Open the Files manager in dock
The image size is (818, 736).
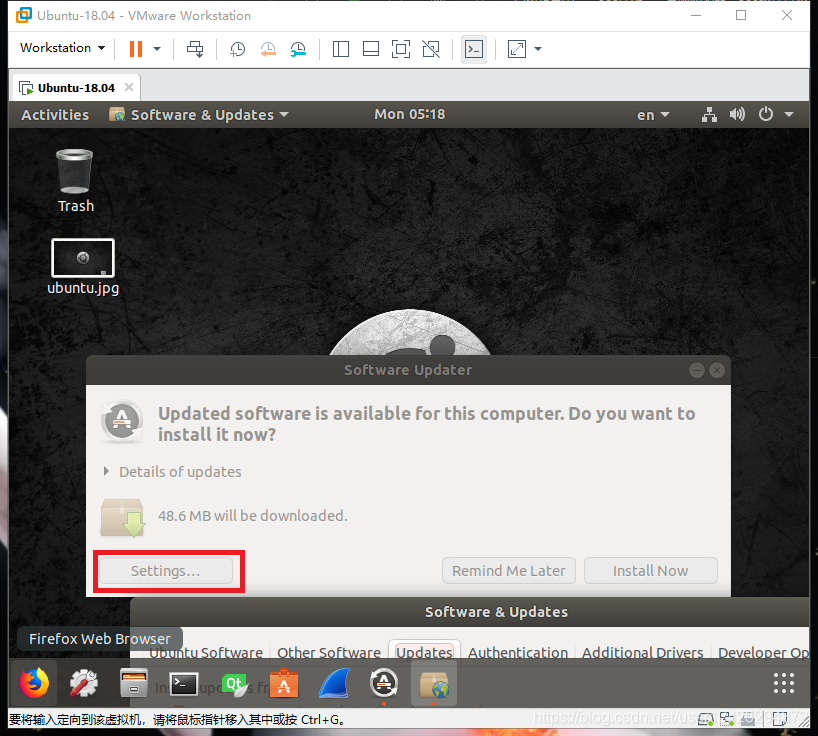click(x=134, y=683)
